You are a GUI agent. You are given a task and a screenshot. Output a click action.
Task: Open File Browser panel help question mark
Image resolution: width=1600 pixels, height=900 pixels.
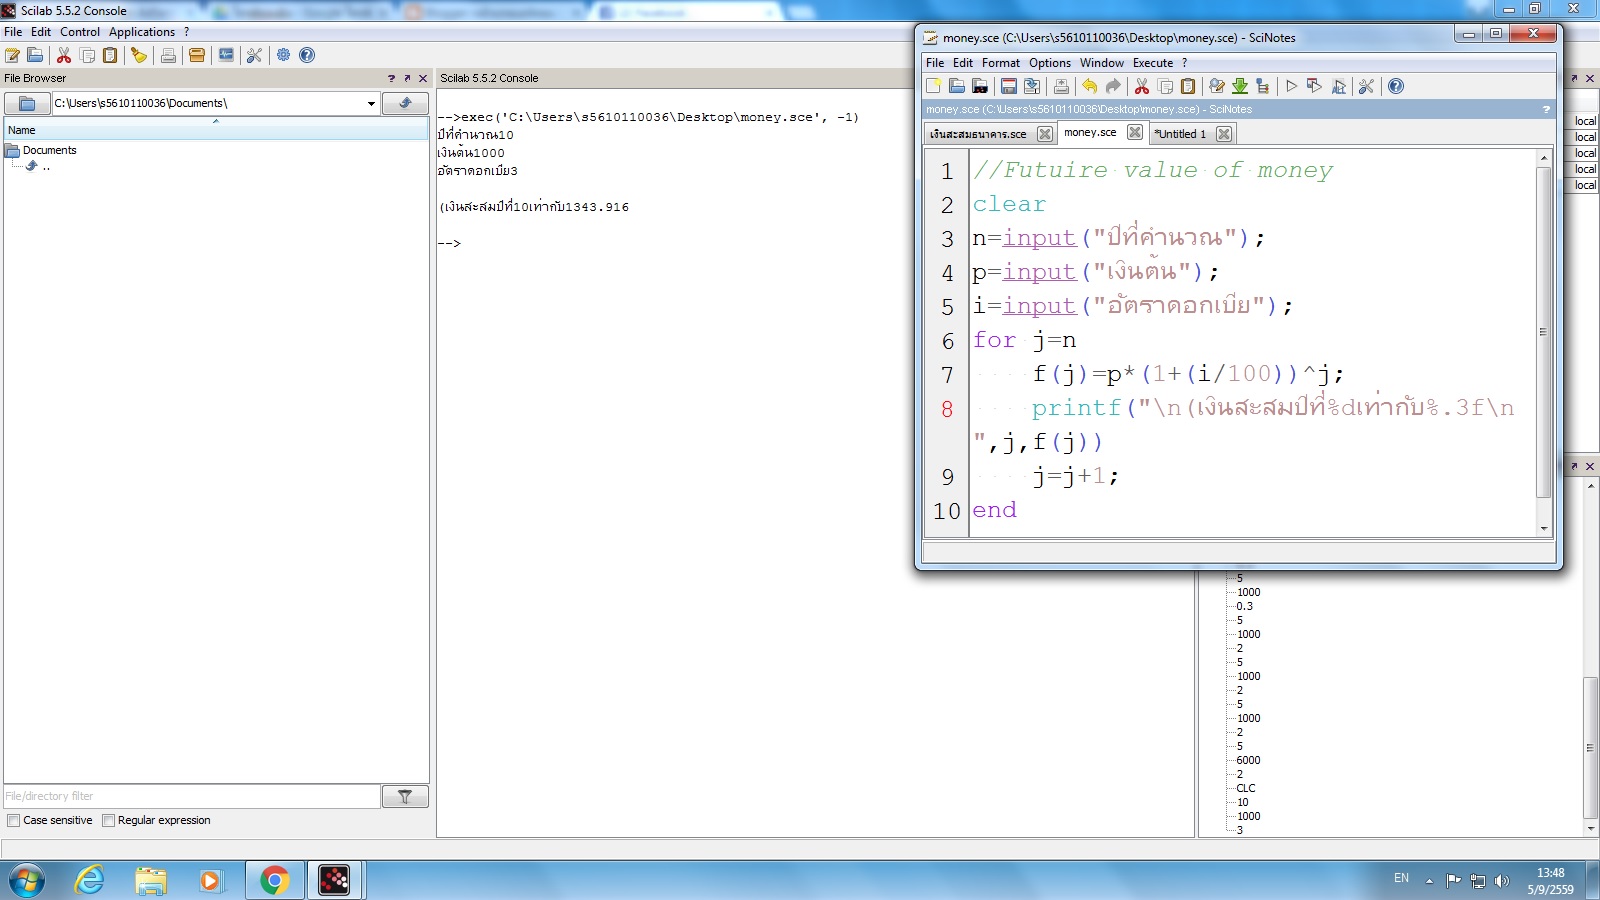[391, 78]
